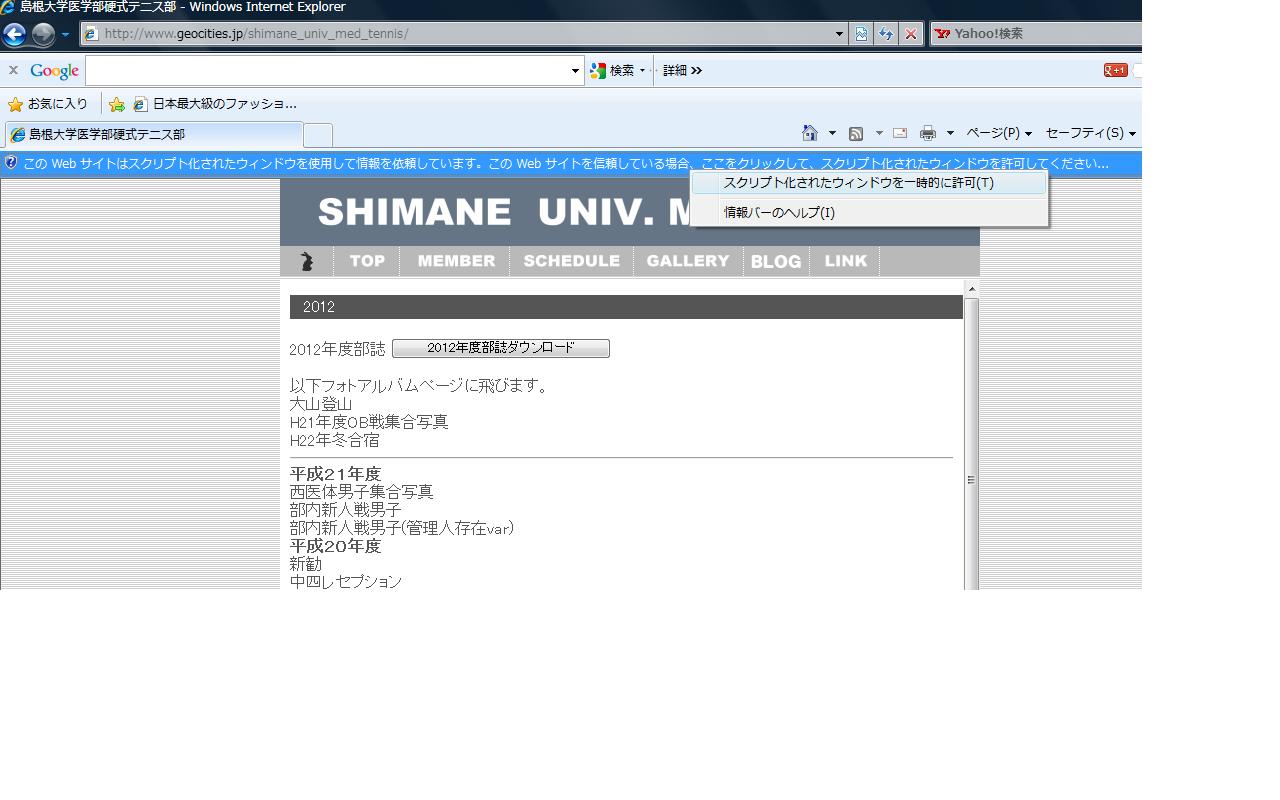Screen dimensions: 1280x800
Task: Open a new blank tab
Action: (x=318, y=135)
